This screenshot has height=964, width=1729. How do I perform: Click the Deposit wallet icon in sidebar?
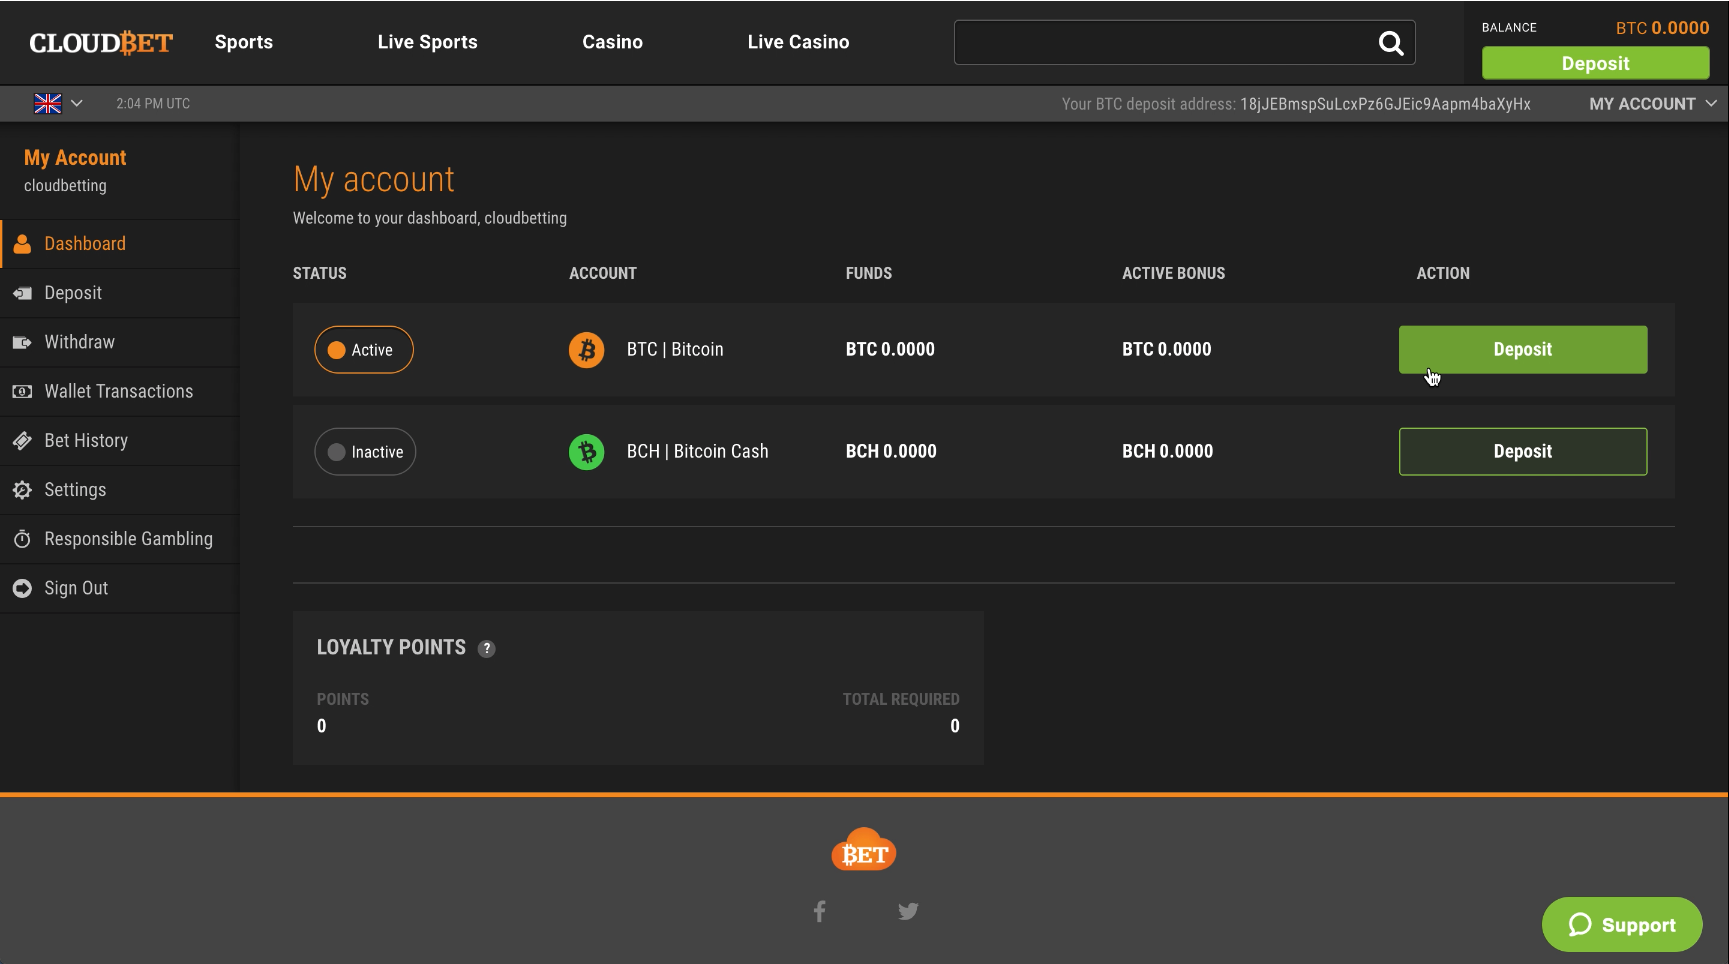[22, 293]
